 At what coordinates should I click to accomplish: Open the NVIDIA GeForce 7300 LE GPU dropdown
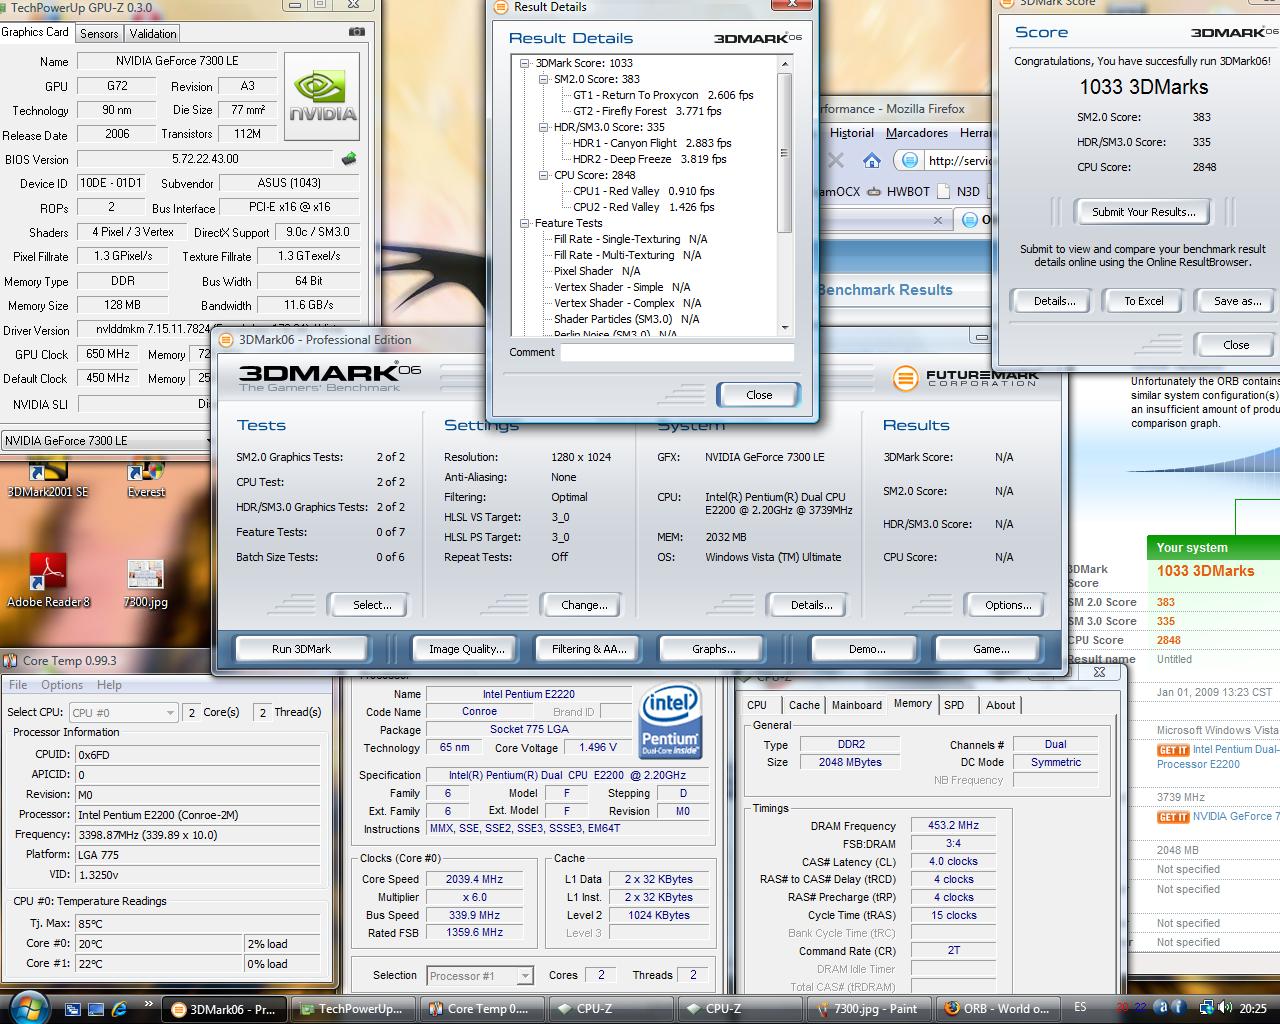click(108, 440)
